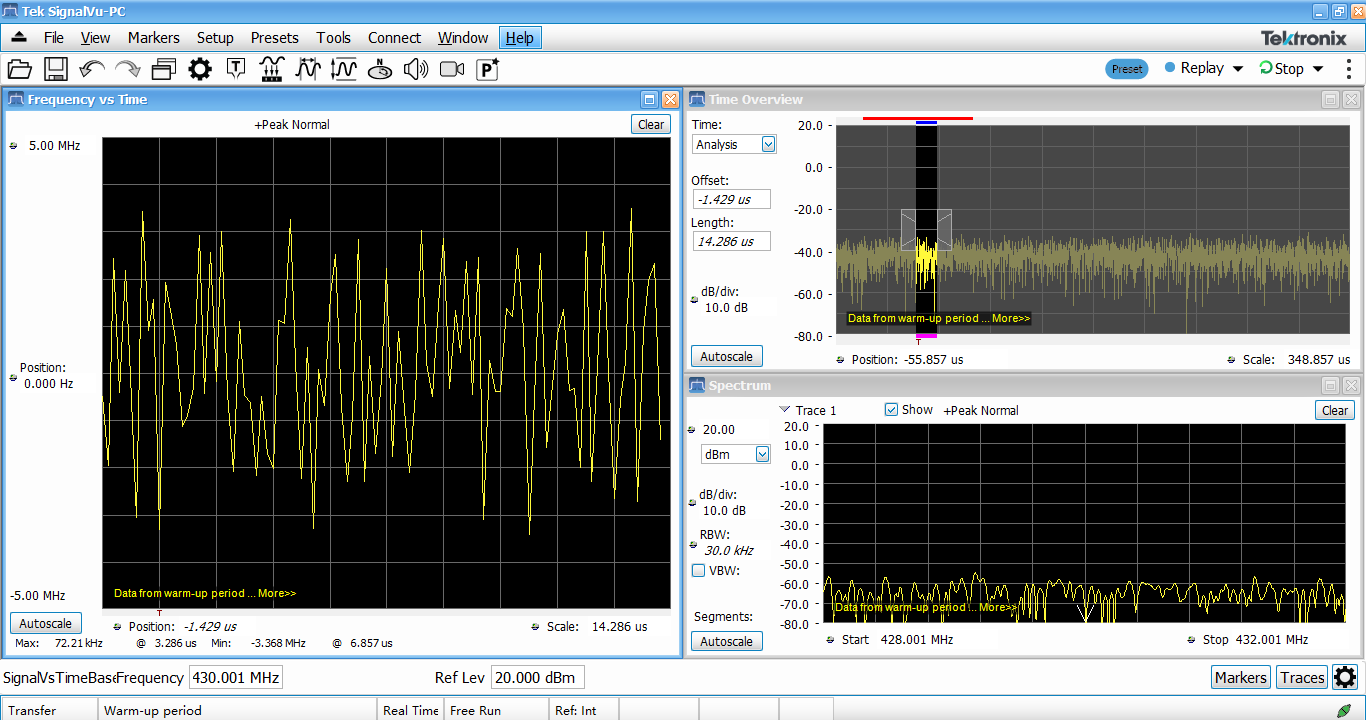The height and width of the screenshot is (720, 1366).
Task: Open the Presets menu
Action: [x=275, y=38]
